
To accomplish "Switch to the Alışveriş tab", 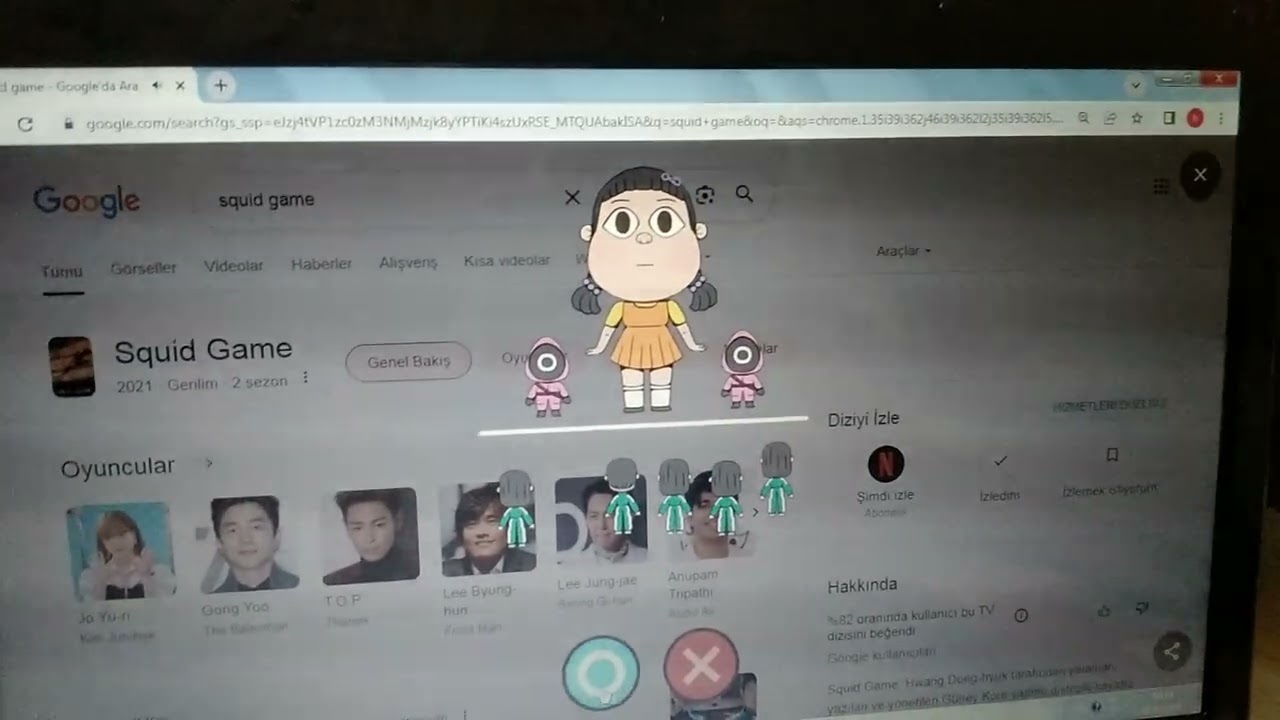I will [408, 262].
